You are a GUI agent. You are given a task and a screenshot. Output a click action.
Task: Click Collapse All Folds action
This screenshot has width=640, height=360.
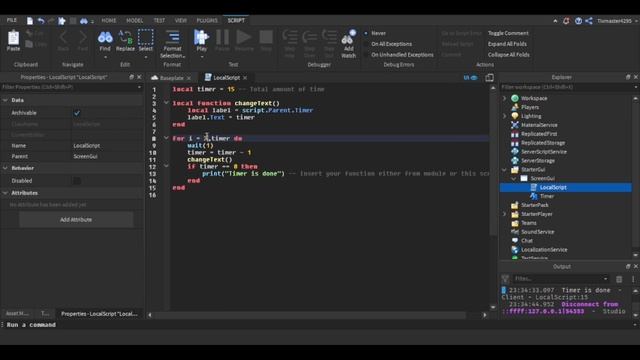click(x=509, y=55)
